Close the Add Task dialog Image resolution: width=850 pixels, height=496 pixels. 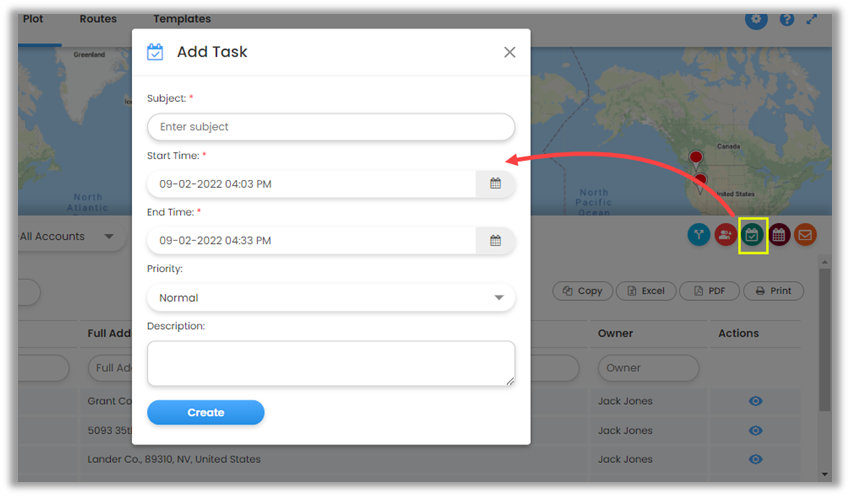click(510, 52)
